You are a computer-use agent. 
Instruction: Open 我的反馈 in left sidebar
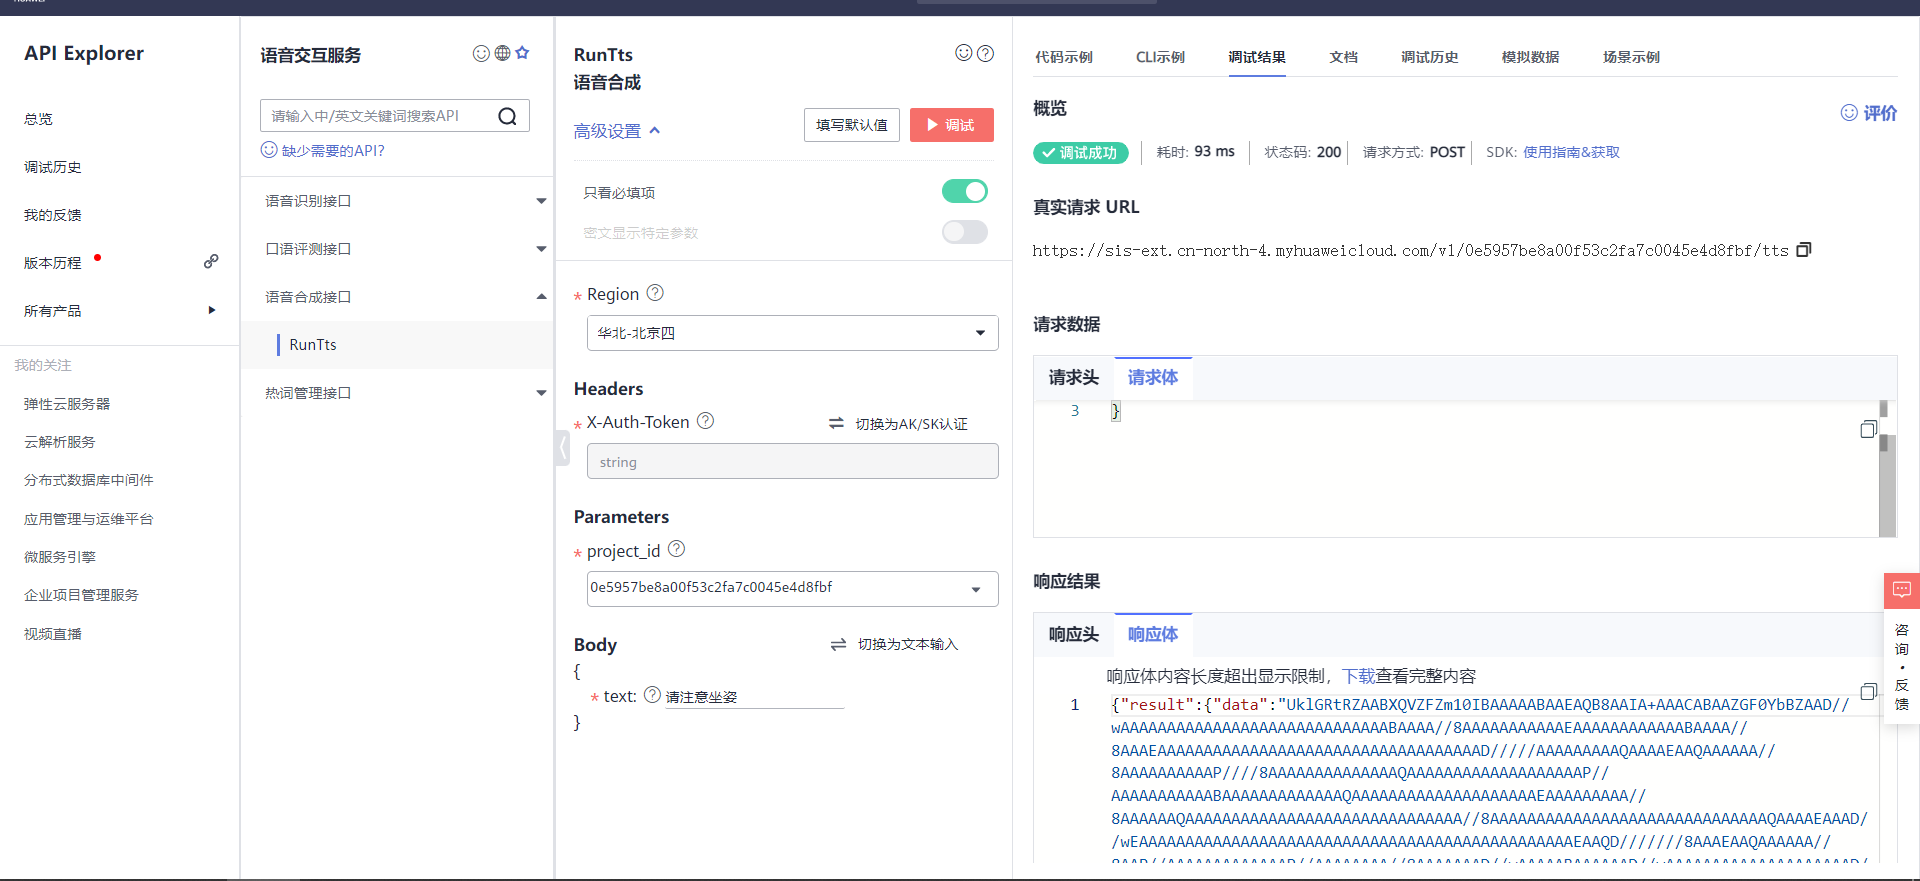pyautogui.click(x=53, y=215)
